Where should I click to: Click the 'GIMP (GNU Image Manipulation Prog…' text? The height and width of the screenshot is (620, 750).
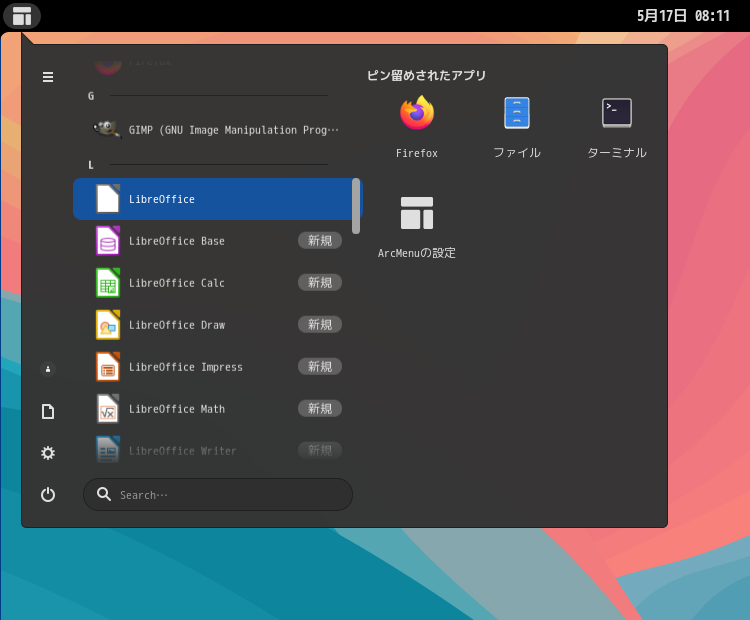click(x=233, y=130)
